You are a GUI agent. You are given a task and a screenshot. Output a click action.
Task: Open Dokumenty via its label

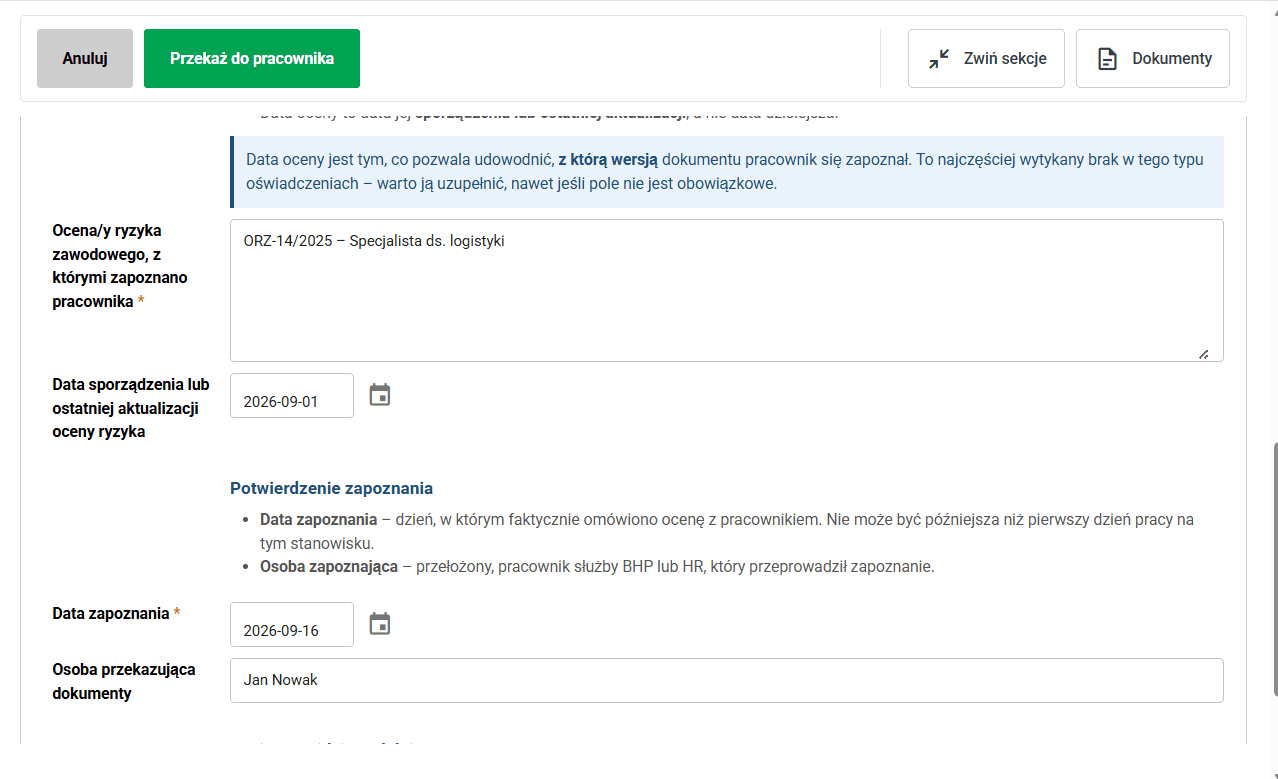1172,59
